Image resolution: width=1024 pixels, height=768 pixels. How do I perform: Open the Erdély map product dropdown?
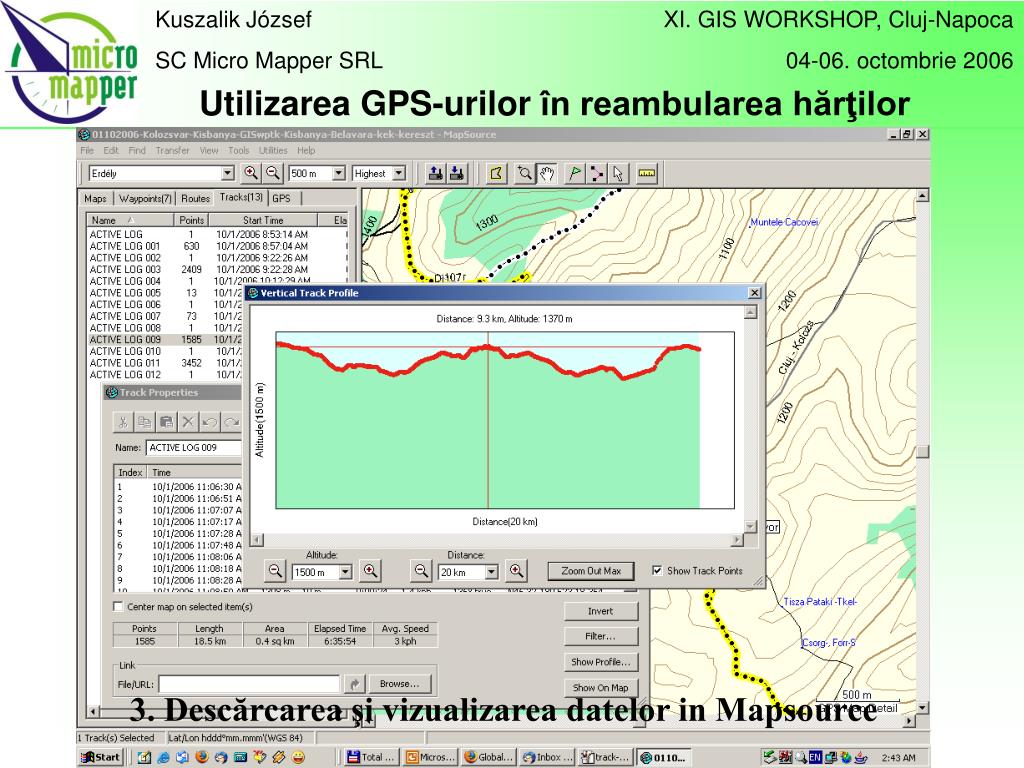point(227,173)
